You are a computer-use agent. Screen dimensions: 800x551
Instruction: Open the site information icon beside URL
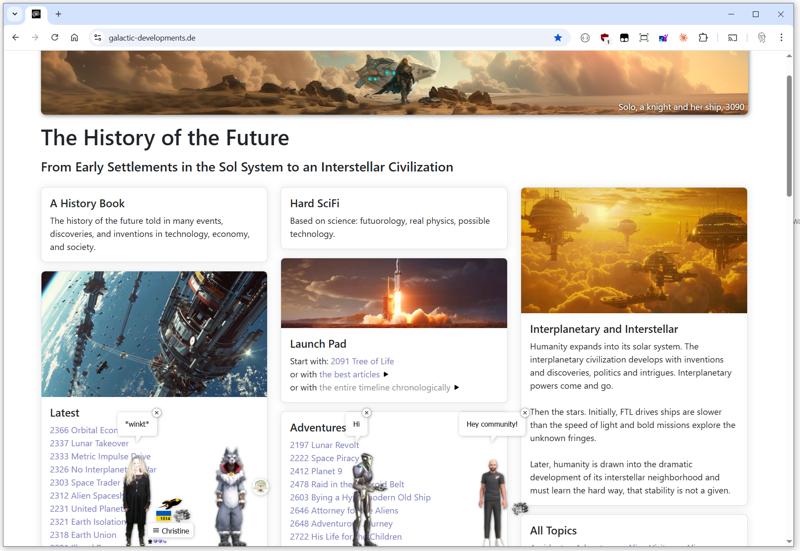point(97,37)
